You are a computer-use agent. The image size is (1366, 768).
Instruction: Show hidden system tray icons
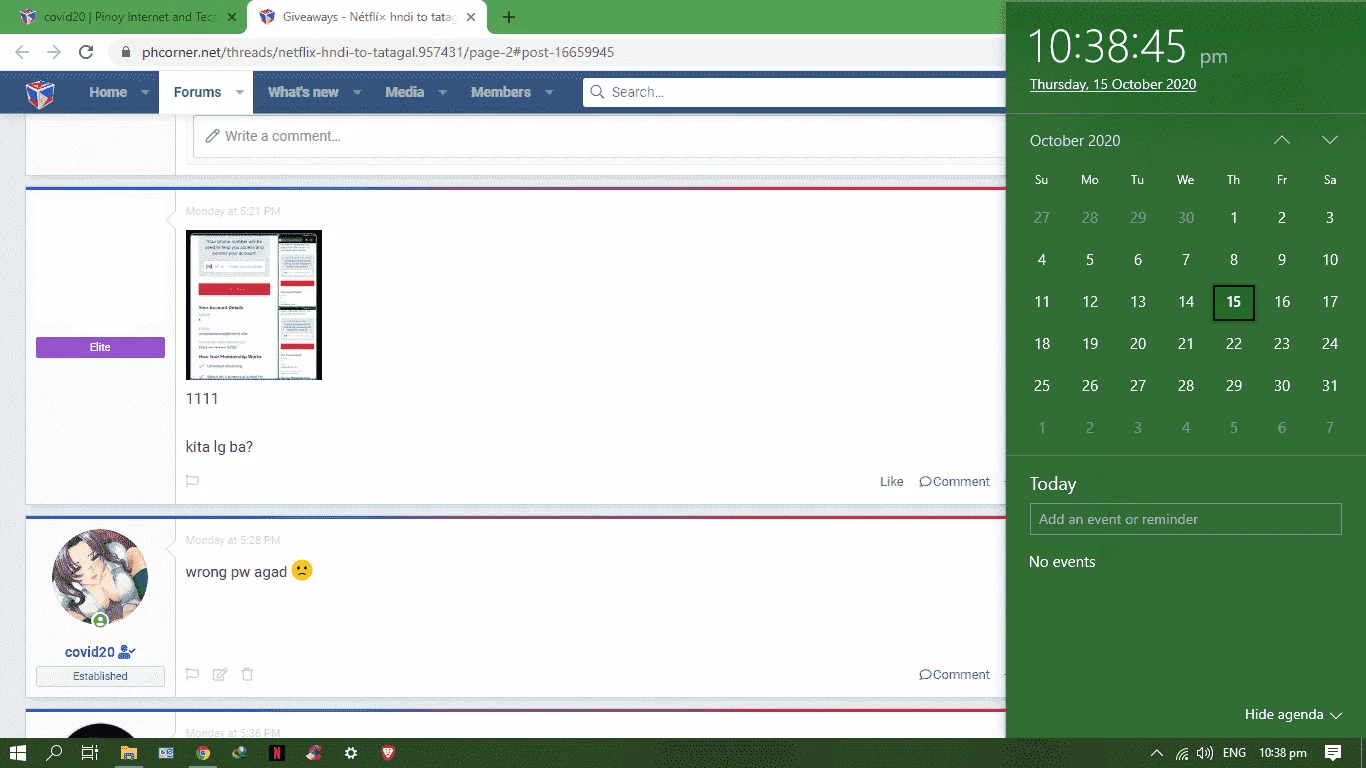point(1157,753)
